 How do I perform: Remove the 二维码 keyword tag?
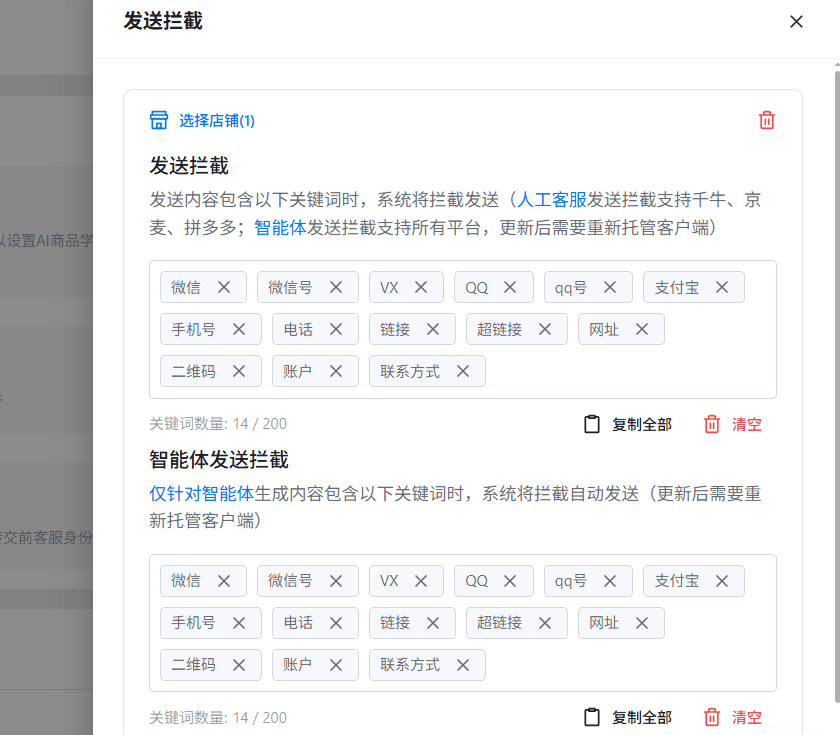click(x=239, y=371)
